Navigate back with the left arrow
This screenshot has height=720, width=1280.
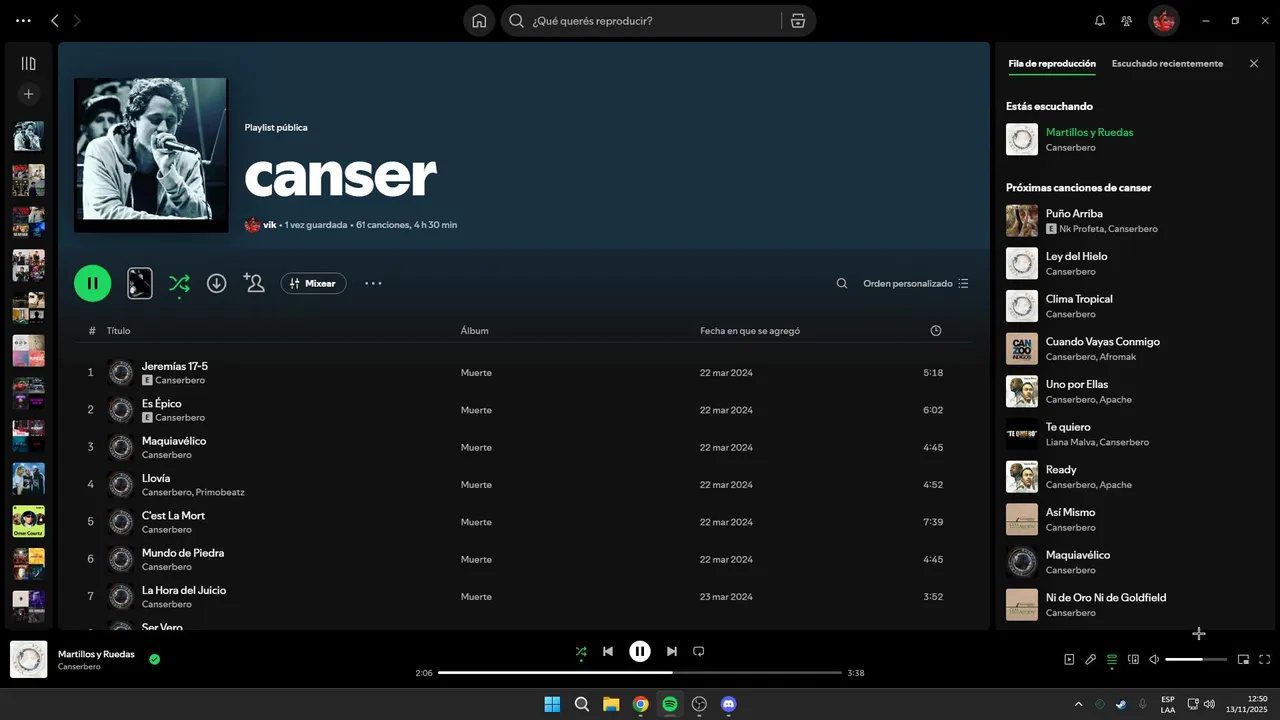tap(55, 21)
